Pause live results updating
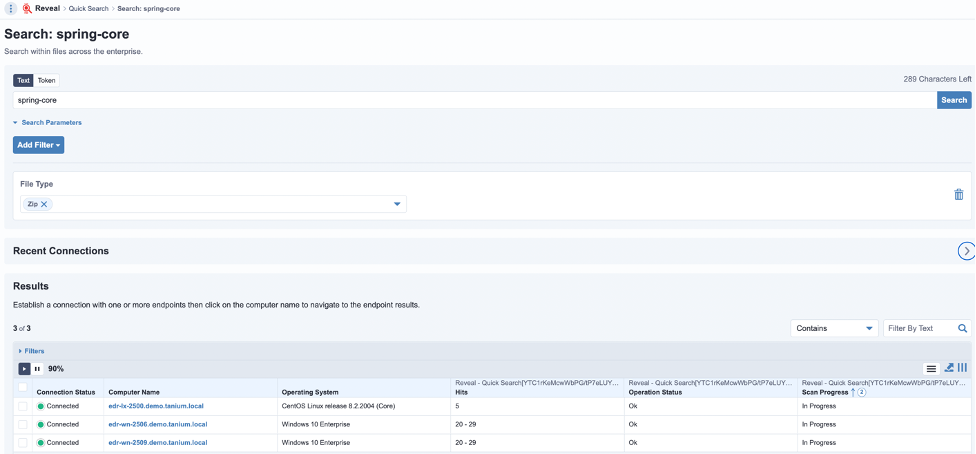Viewport: 976px width, 454px height. [37, 369]
